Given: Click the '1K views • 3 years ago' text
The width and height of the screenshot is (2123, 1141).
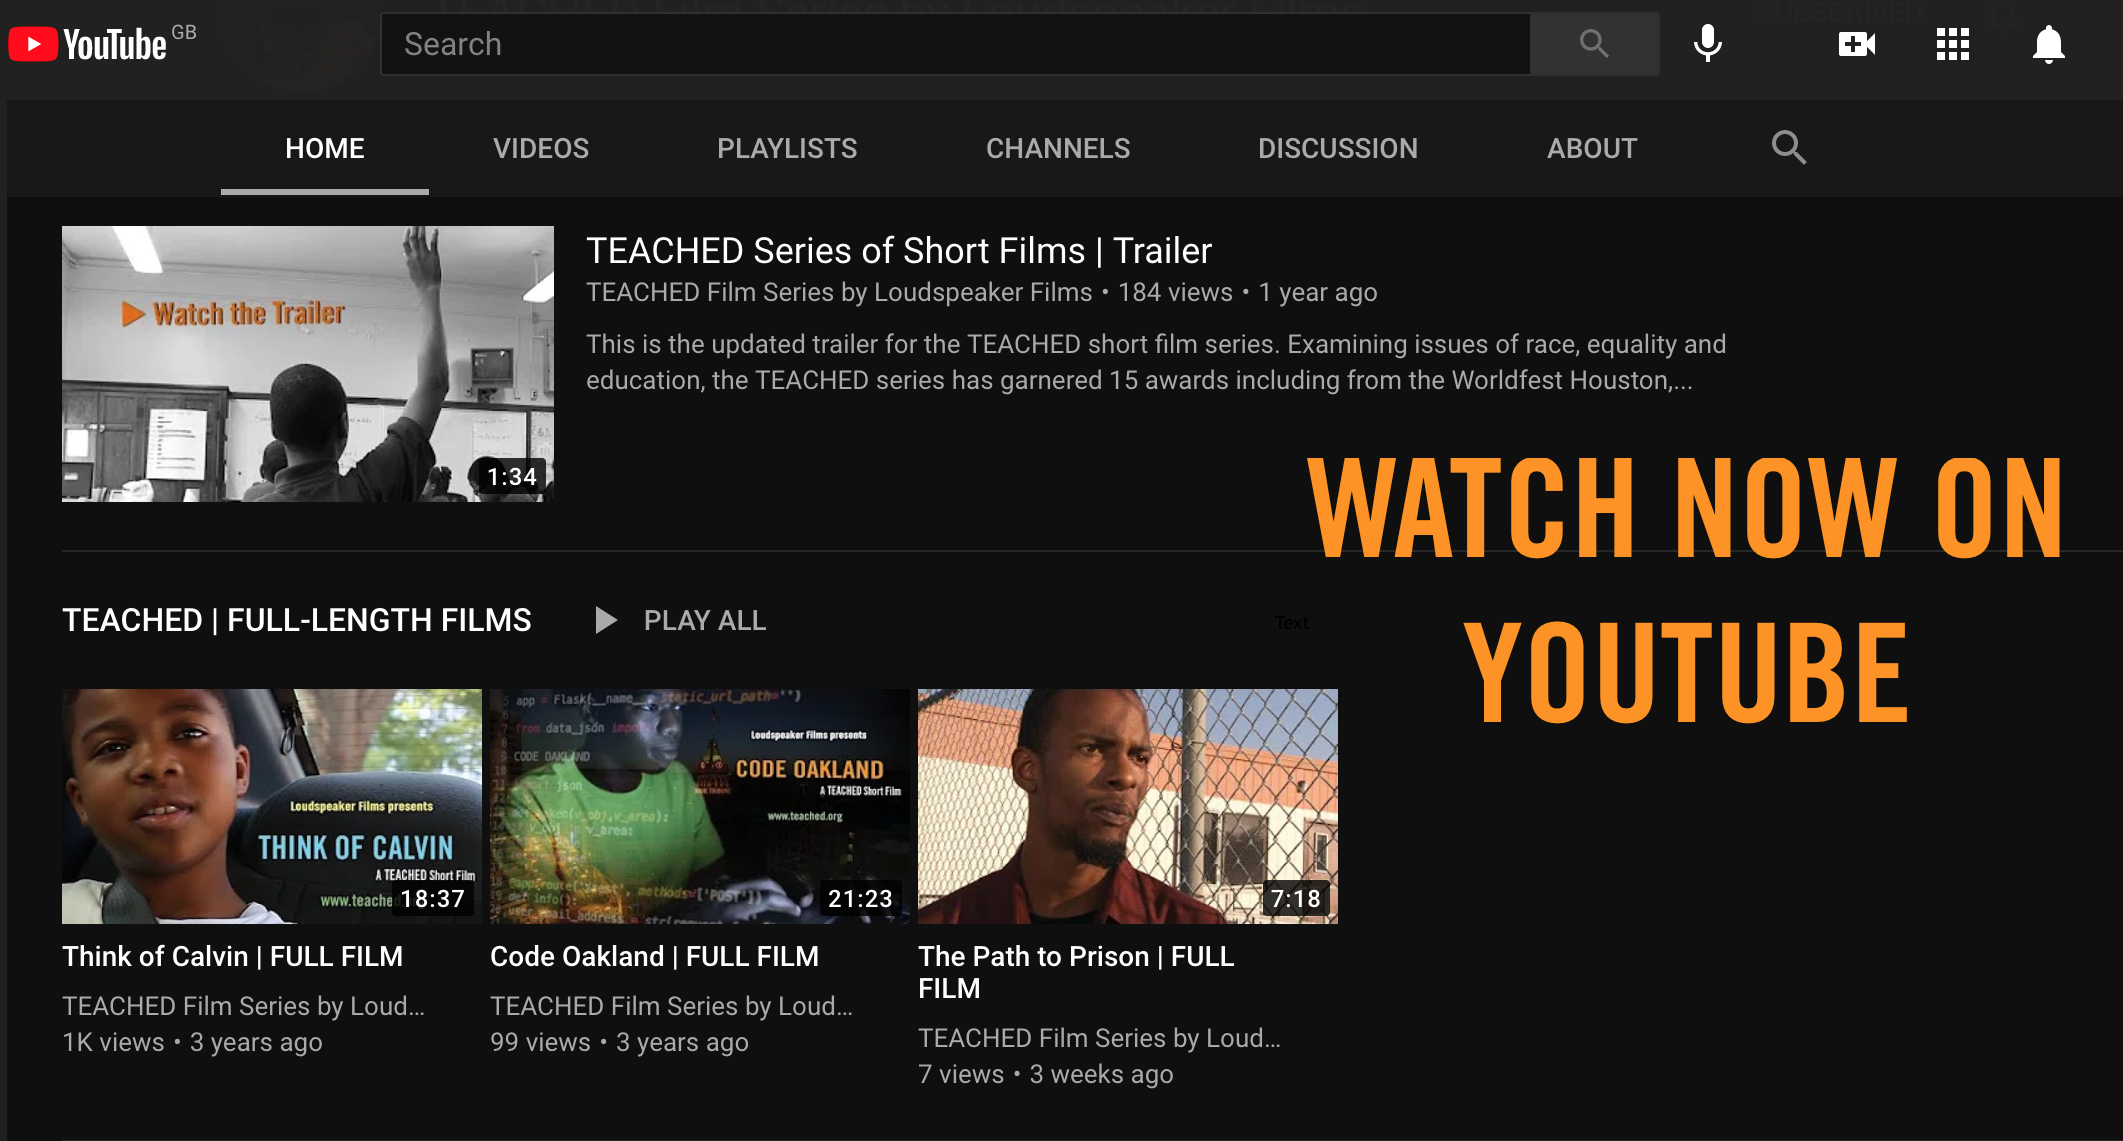Looking at the screenshot, I should click(192, 1042).
